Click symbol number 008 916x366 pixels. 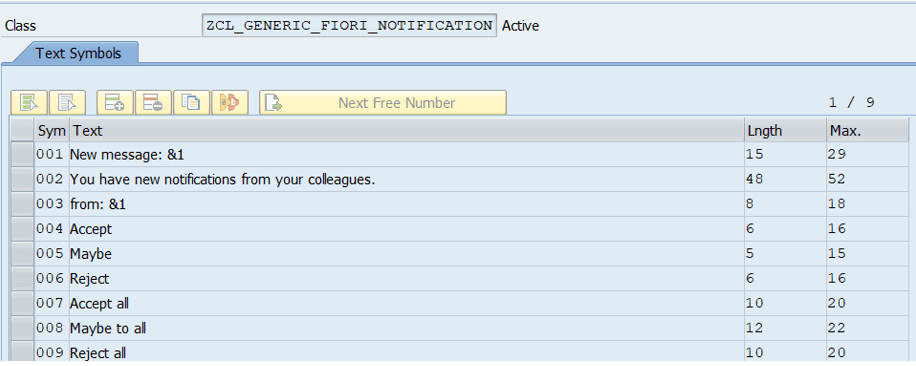pyautogui.click(x=50, y=329)
